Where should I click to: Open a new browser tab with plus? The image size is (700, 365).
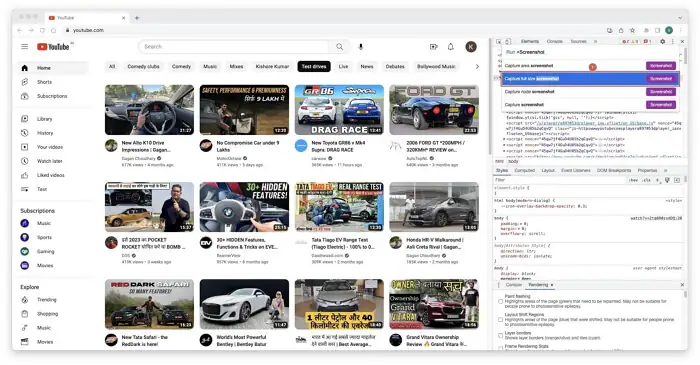pyautogui.click(x=137, y=18)
